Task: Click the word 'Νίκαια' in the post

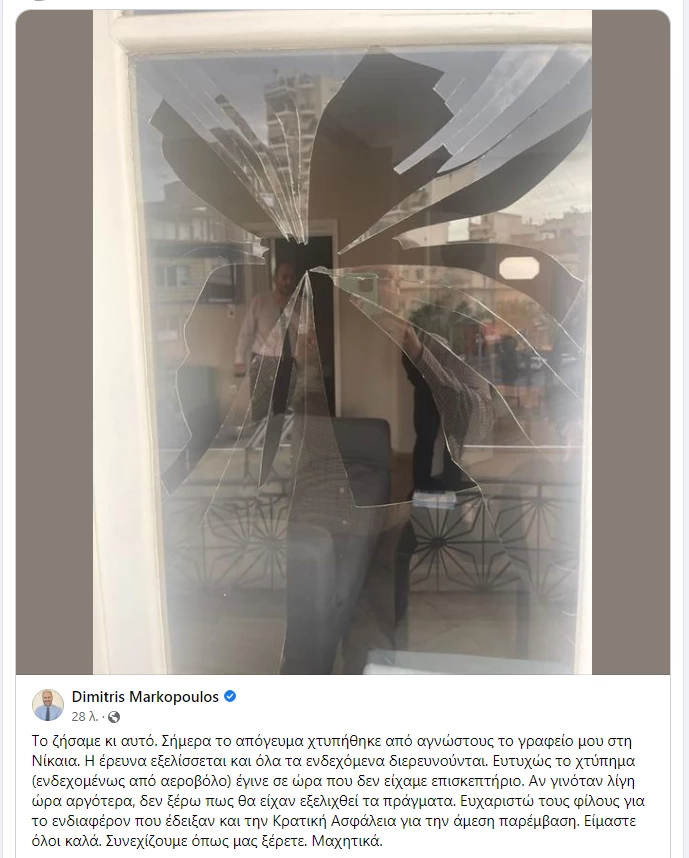Action: click(50, 761)
